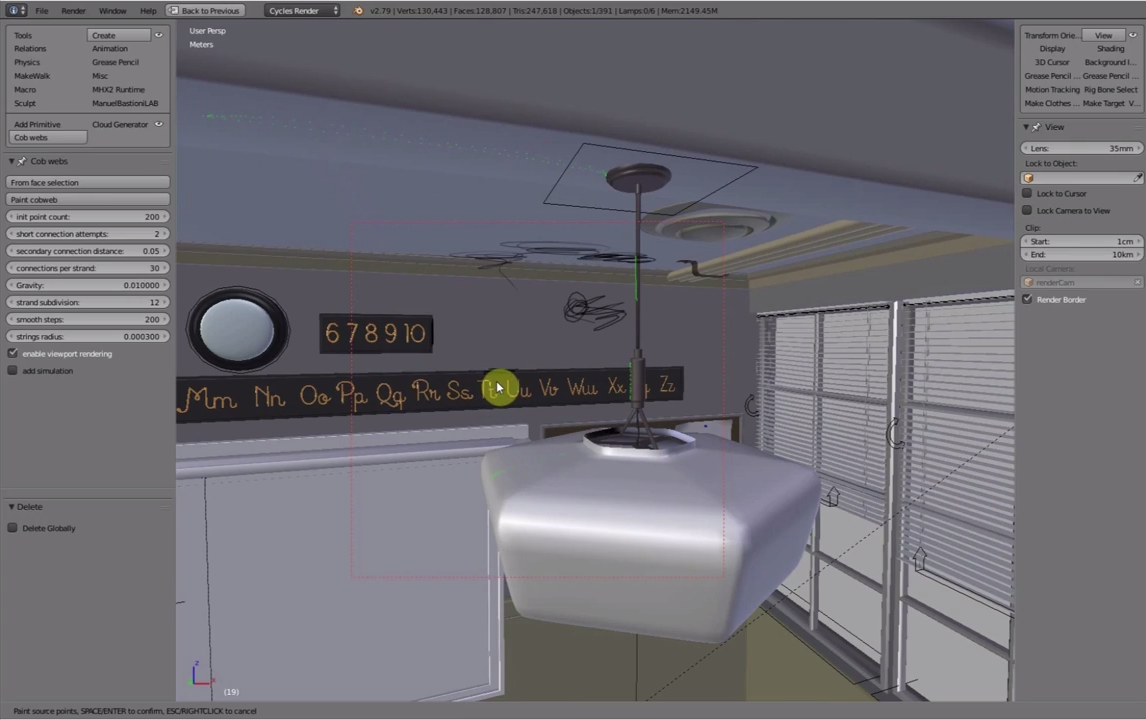The width and height of the screenshot is (1146, 720).
Task: Click the orange cube icon in Lock to Object
Action: [1029, 178]
